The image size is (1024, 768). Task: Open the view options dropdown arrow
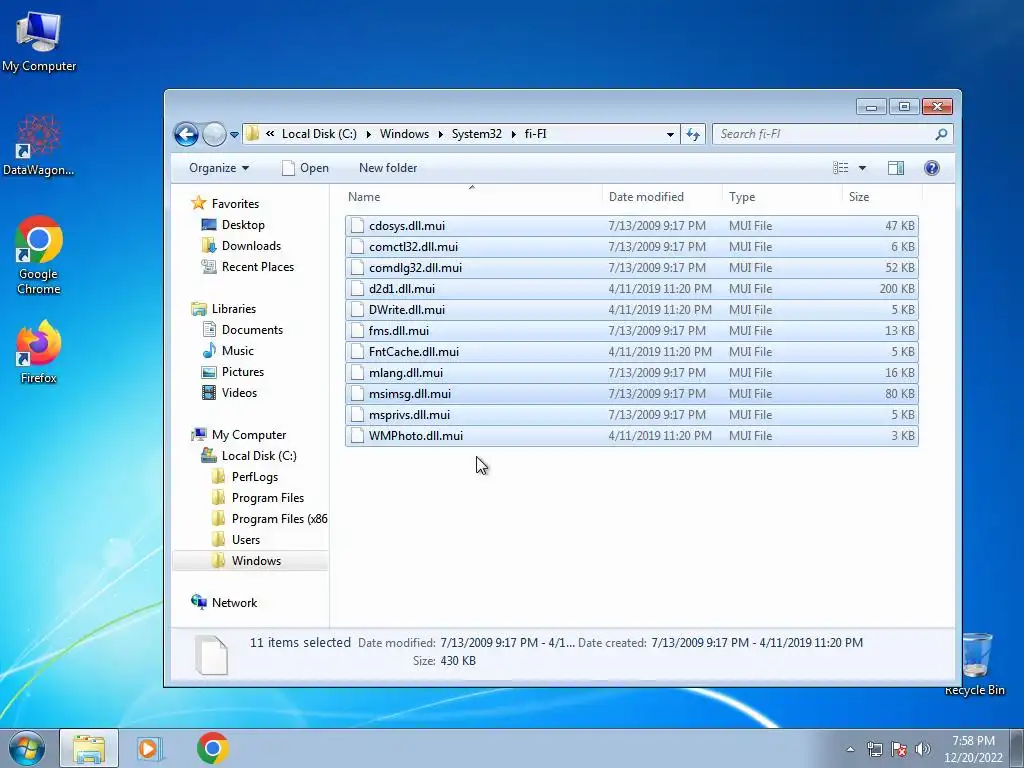pyautogui.click(x=862, y=168)
